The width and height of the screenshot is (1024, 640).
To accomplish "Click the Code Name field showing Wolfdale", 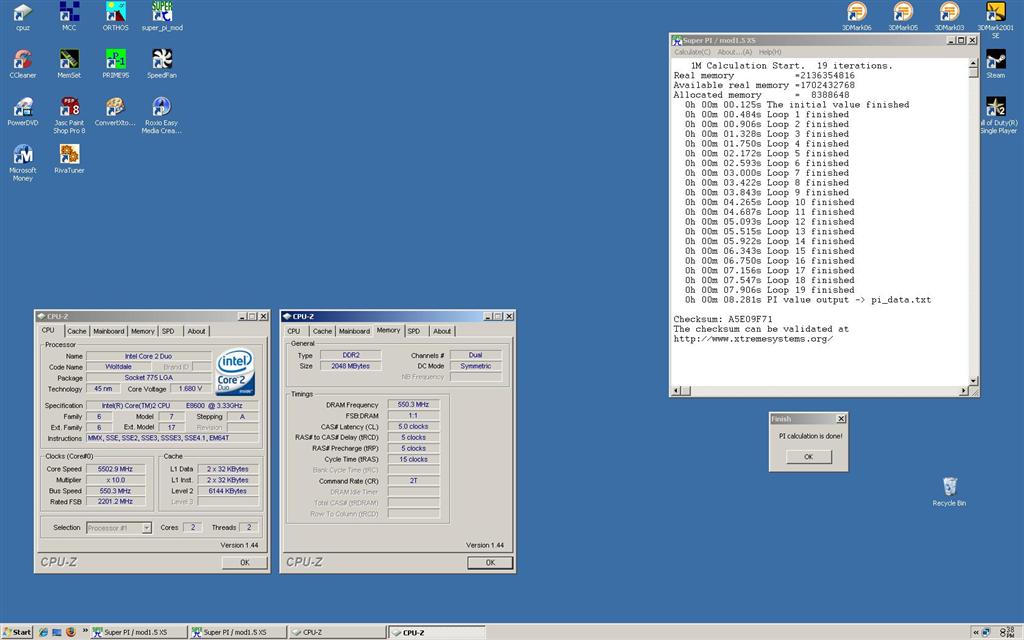I will tap(118, 367).
